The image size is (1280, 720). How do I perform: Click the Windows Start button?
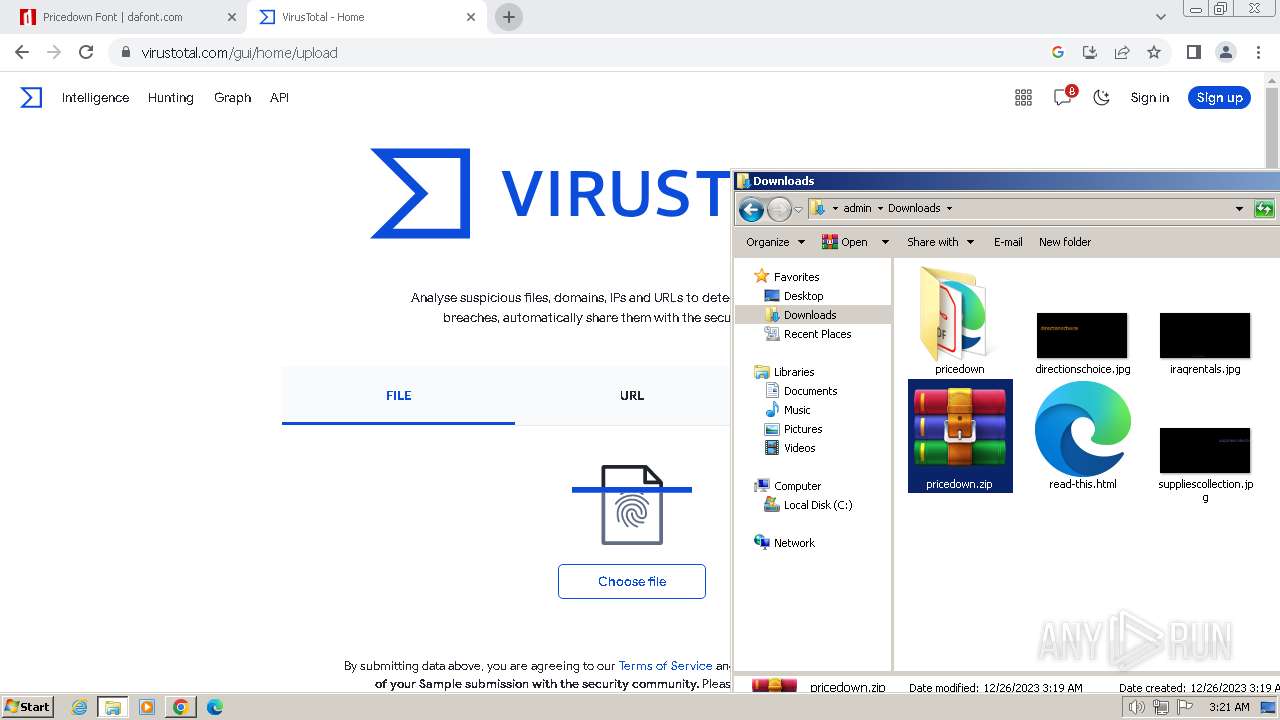point(28,706)
